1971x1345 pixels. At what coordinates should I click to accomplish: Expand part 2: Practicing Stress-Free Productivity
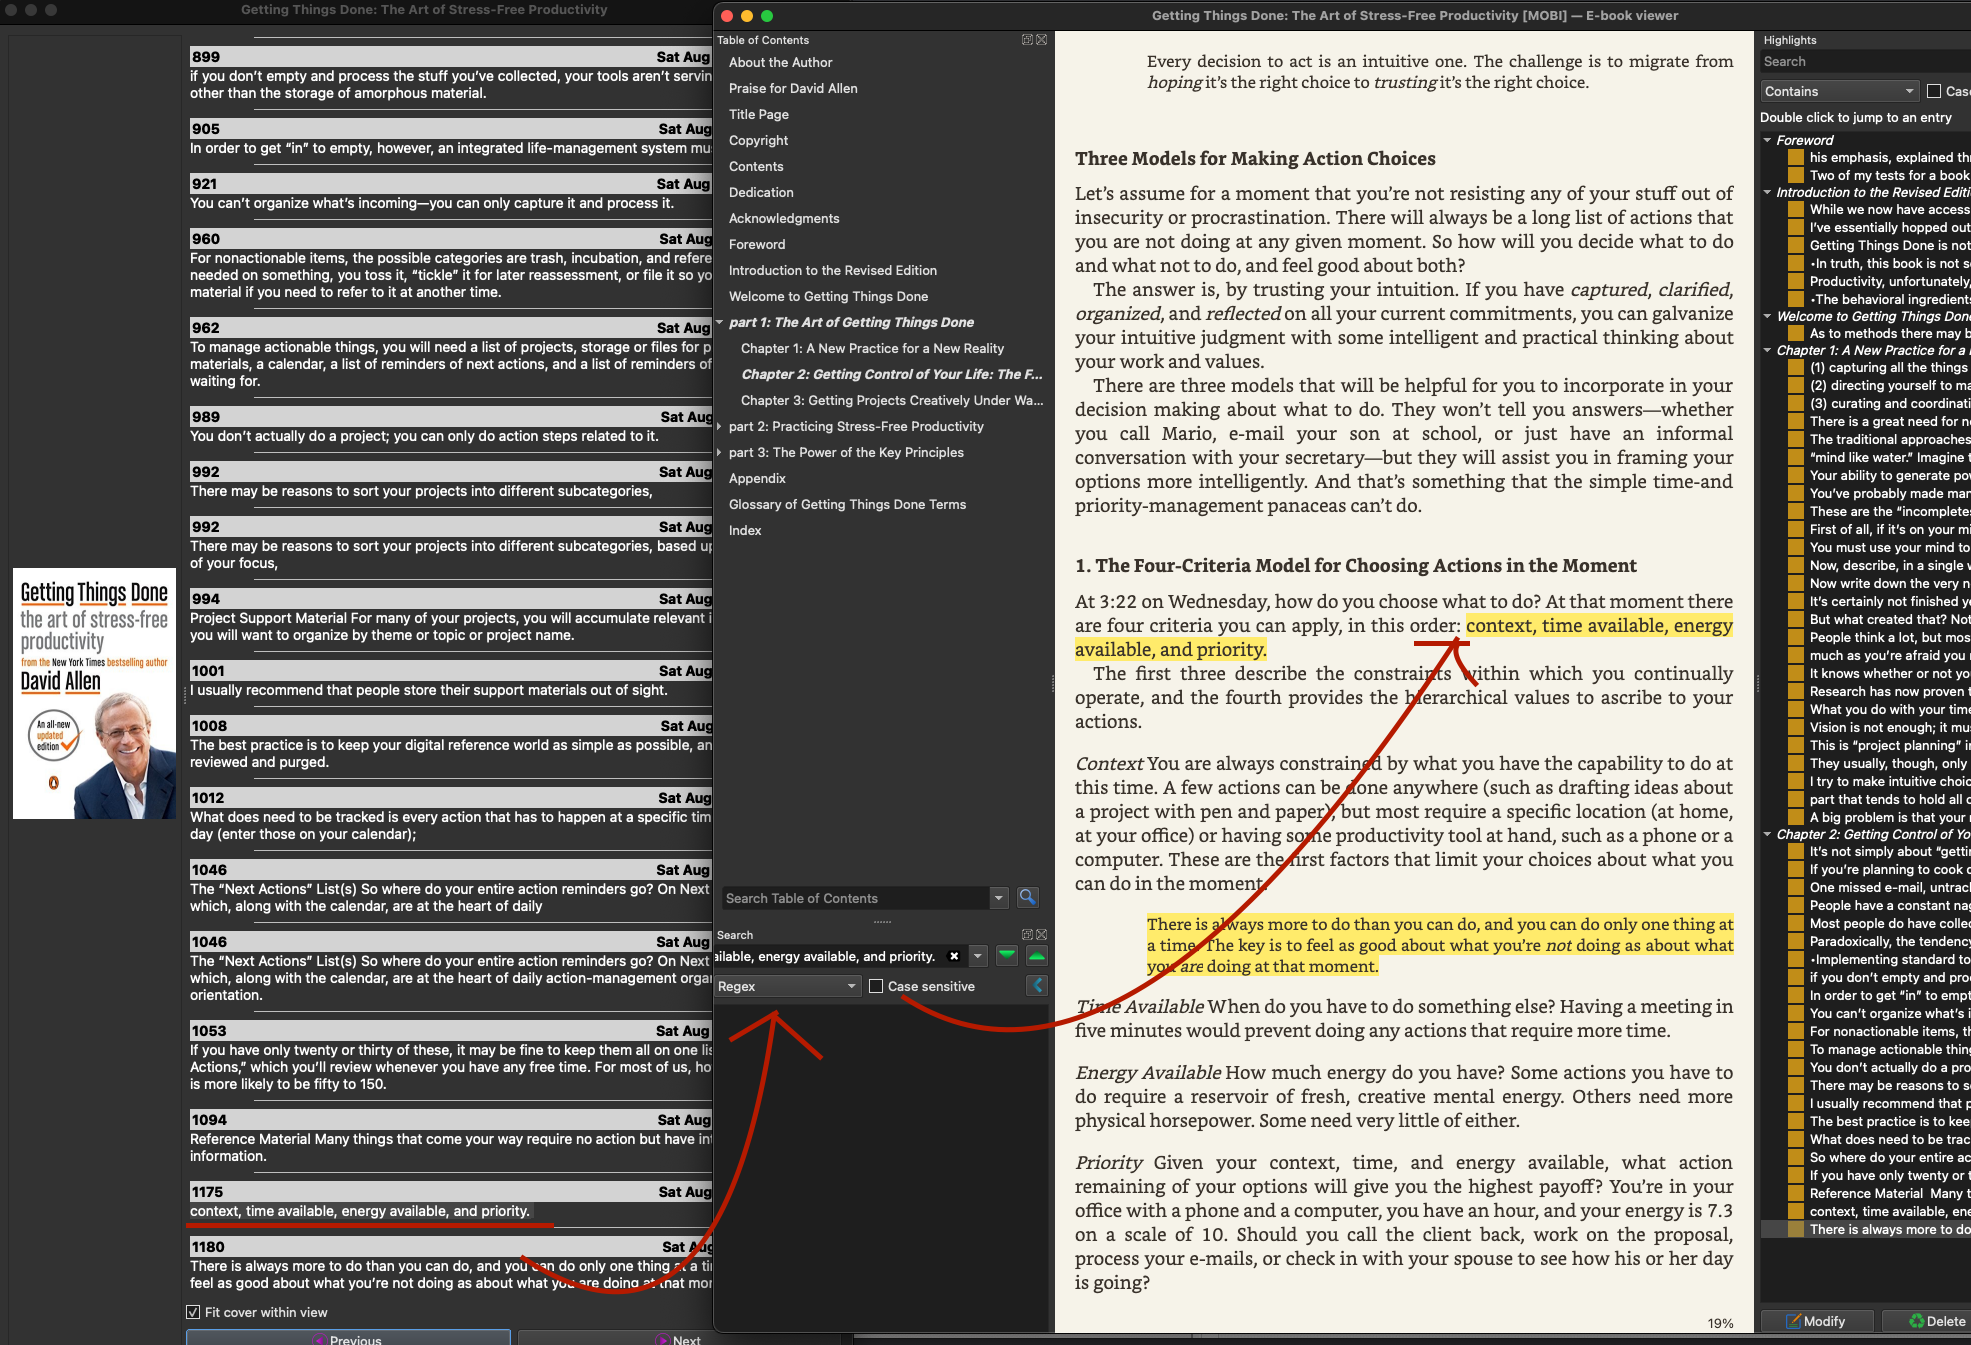(x=720, y=426)
